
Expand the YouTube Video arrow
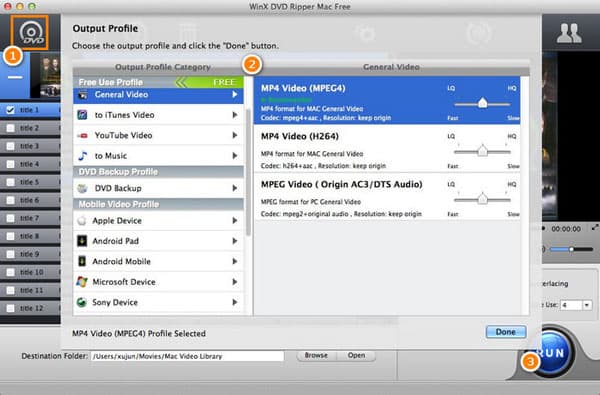[235, 135]
